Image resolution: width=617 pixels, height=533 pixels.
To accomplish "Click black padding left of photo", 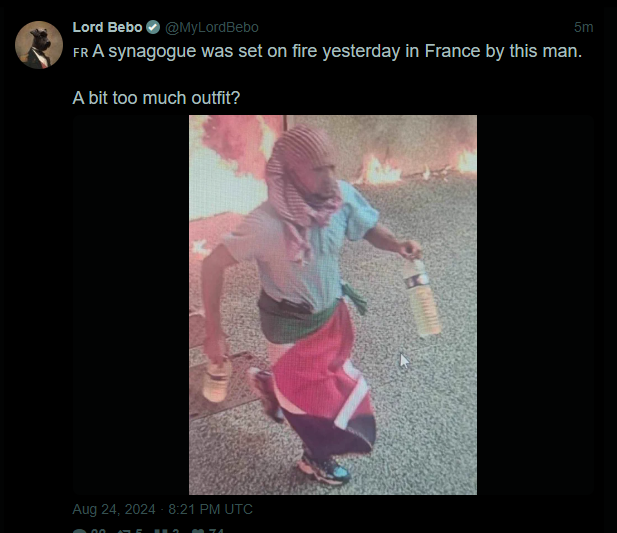I will pos(131,305).
